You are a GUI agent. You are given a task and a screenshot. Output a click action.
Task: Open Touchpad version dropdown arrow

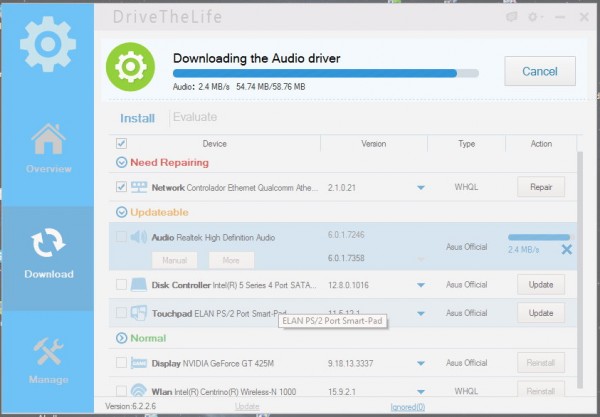(x=421, y=313)
